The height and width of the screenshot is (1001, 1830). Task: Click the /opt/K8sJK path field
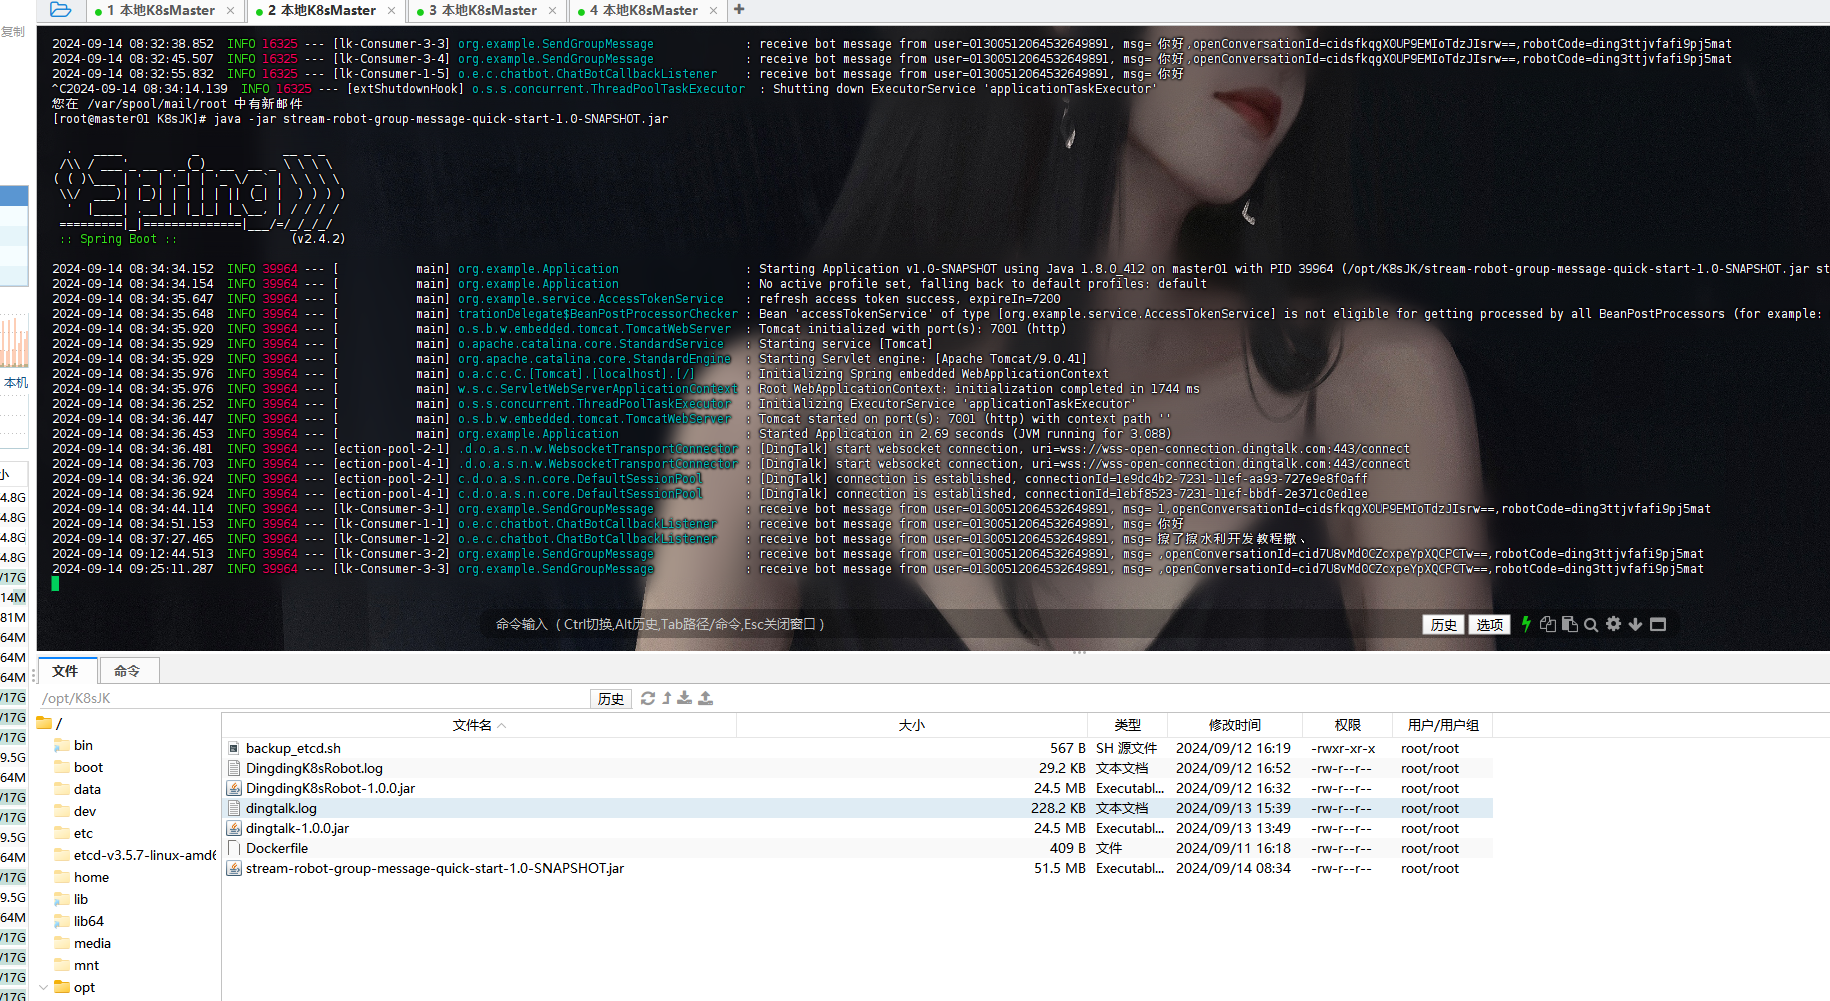312,698
